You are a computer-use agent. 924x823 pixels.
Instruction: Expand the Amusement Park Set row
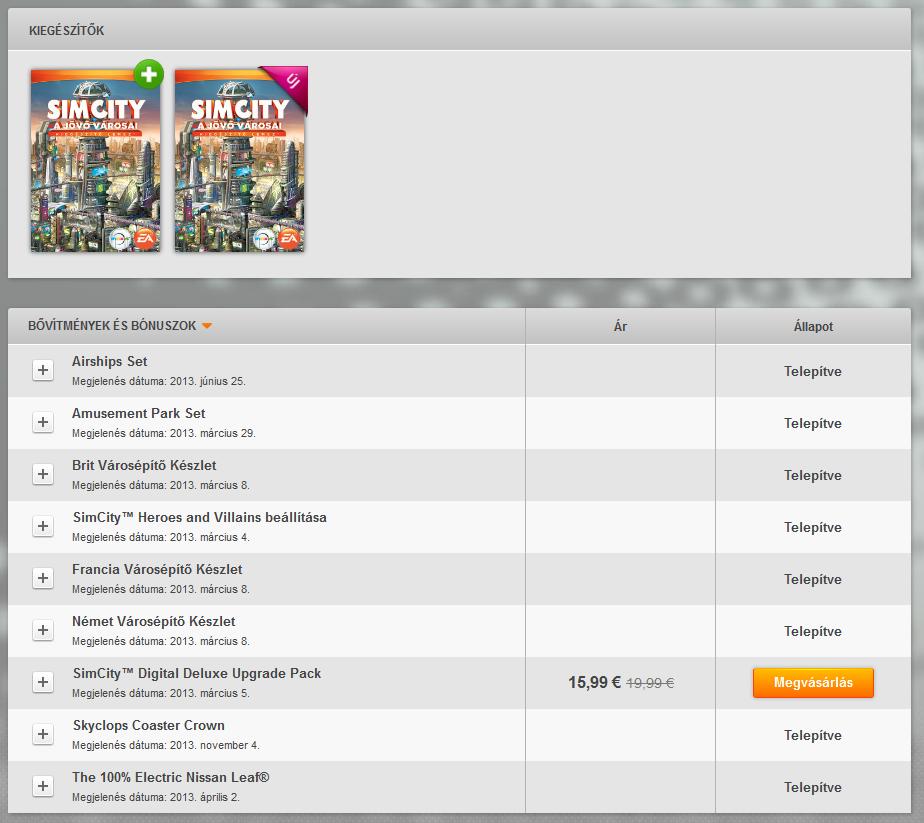(x=42, y=422)
